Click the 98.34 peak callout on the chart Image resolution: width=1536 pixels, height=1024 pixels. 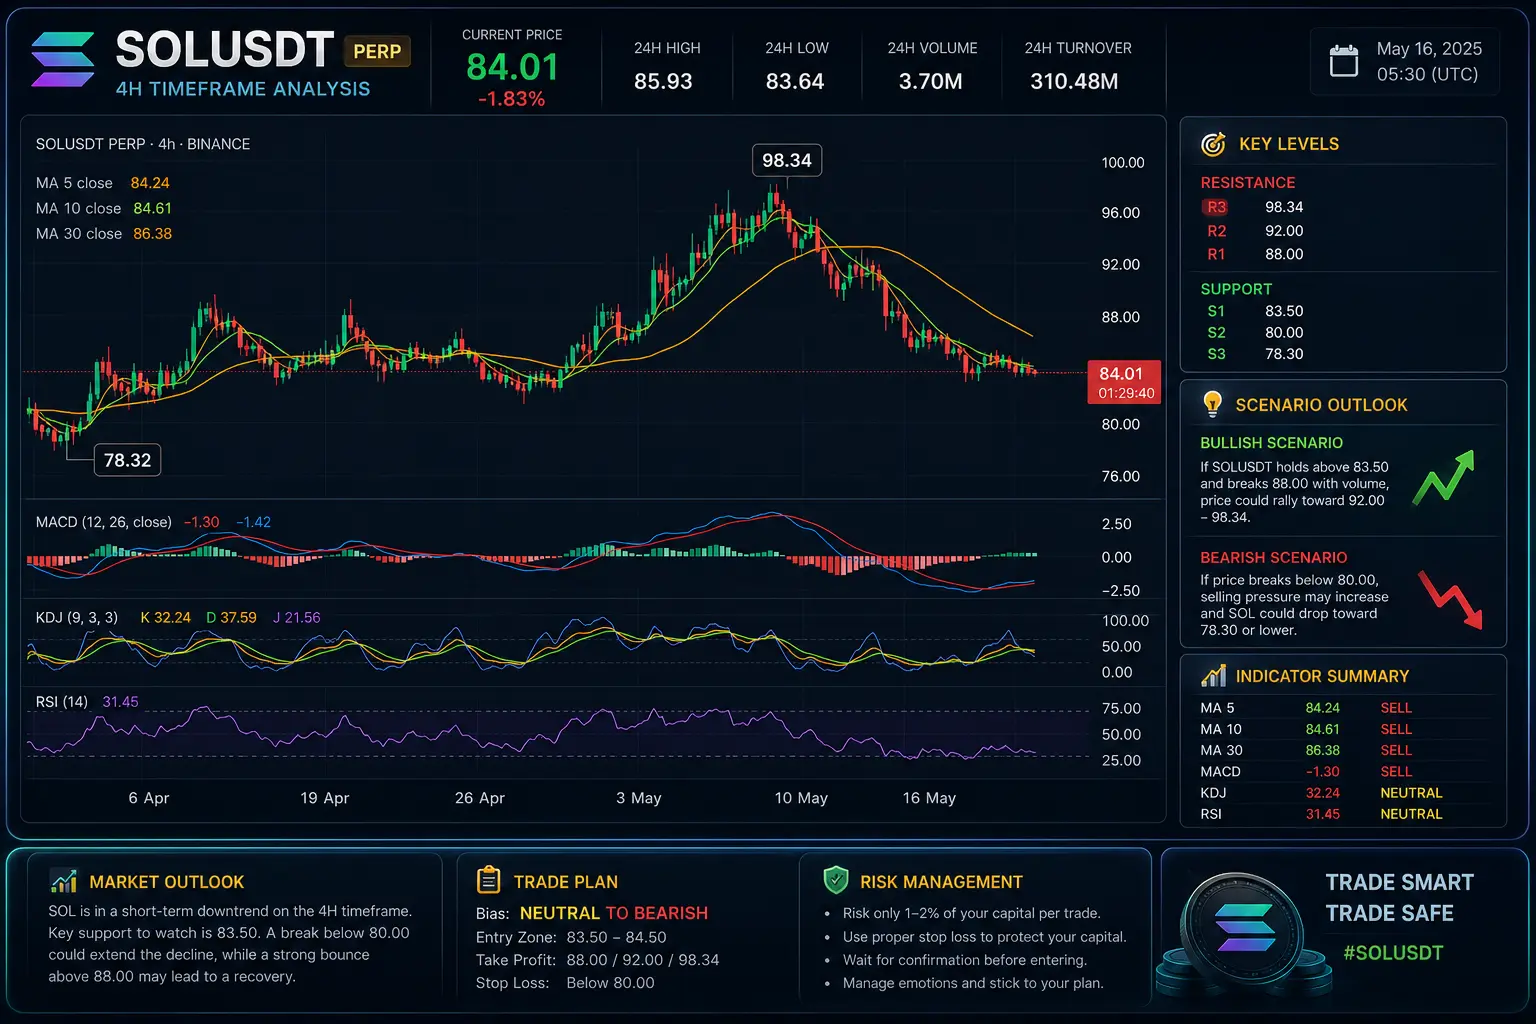click(787, 160)
